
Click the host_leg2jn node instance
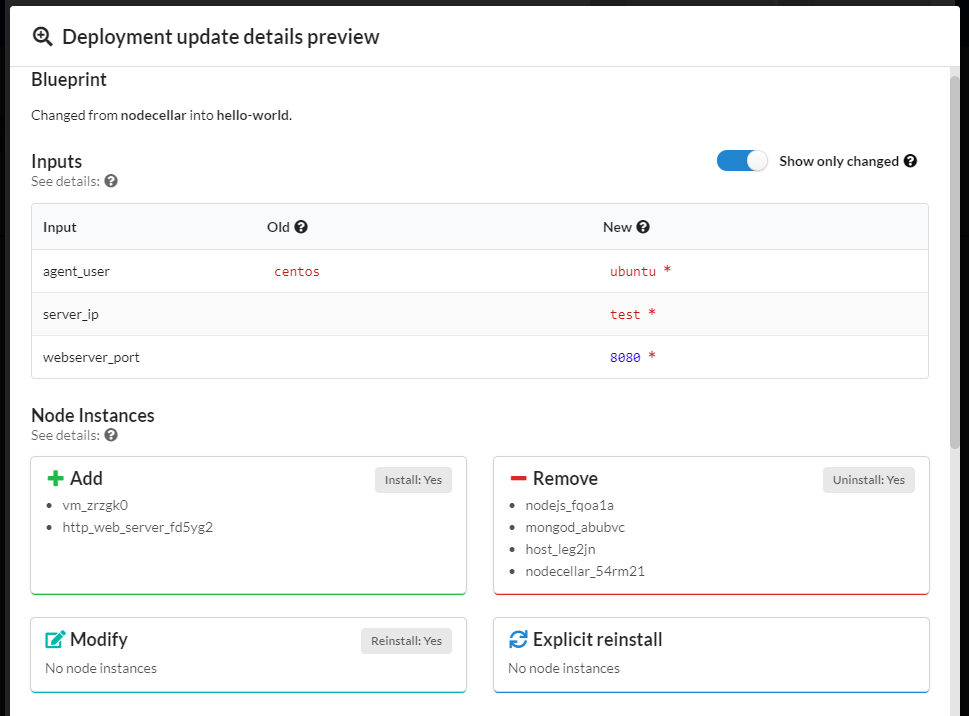point(561,549)
